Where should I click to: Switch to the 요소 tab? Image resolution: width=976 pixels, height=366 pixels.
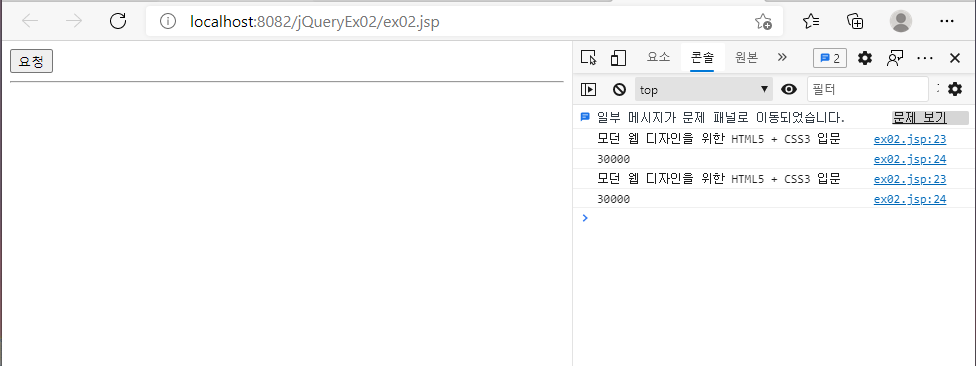tap(659, 57)
